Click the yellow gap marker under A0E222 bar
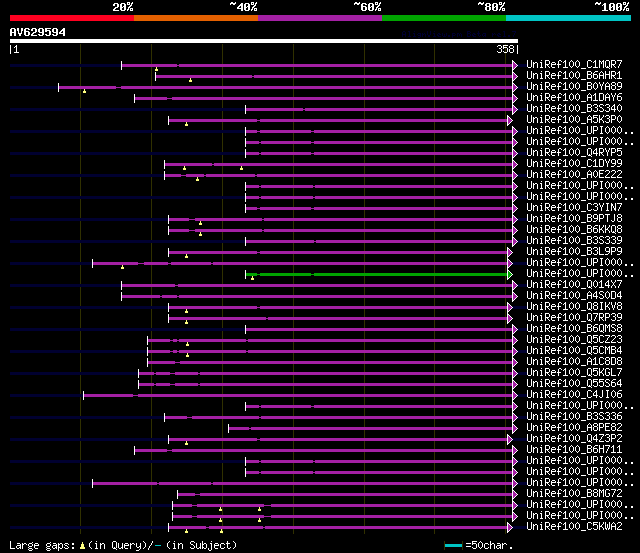Image resolution: width=640 pixels, height=553 pixels. tap(198, 179)
